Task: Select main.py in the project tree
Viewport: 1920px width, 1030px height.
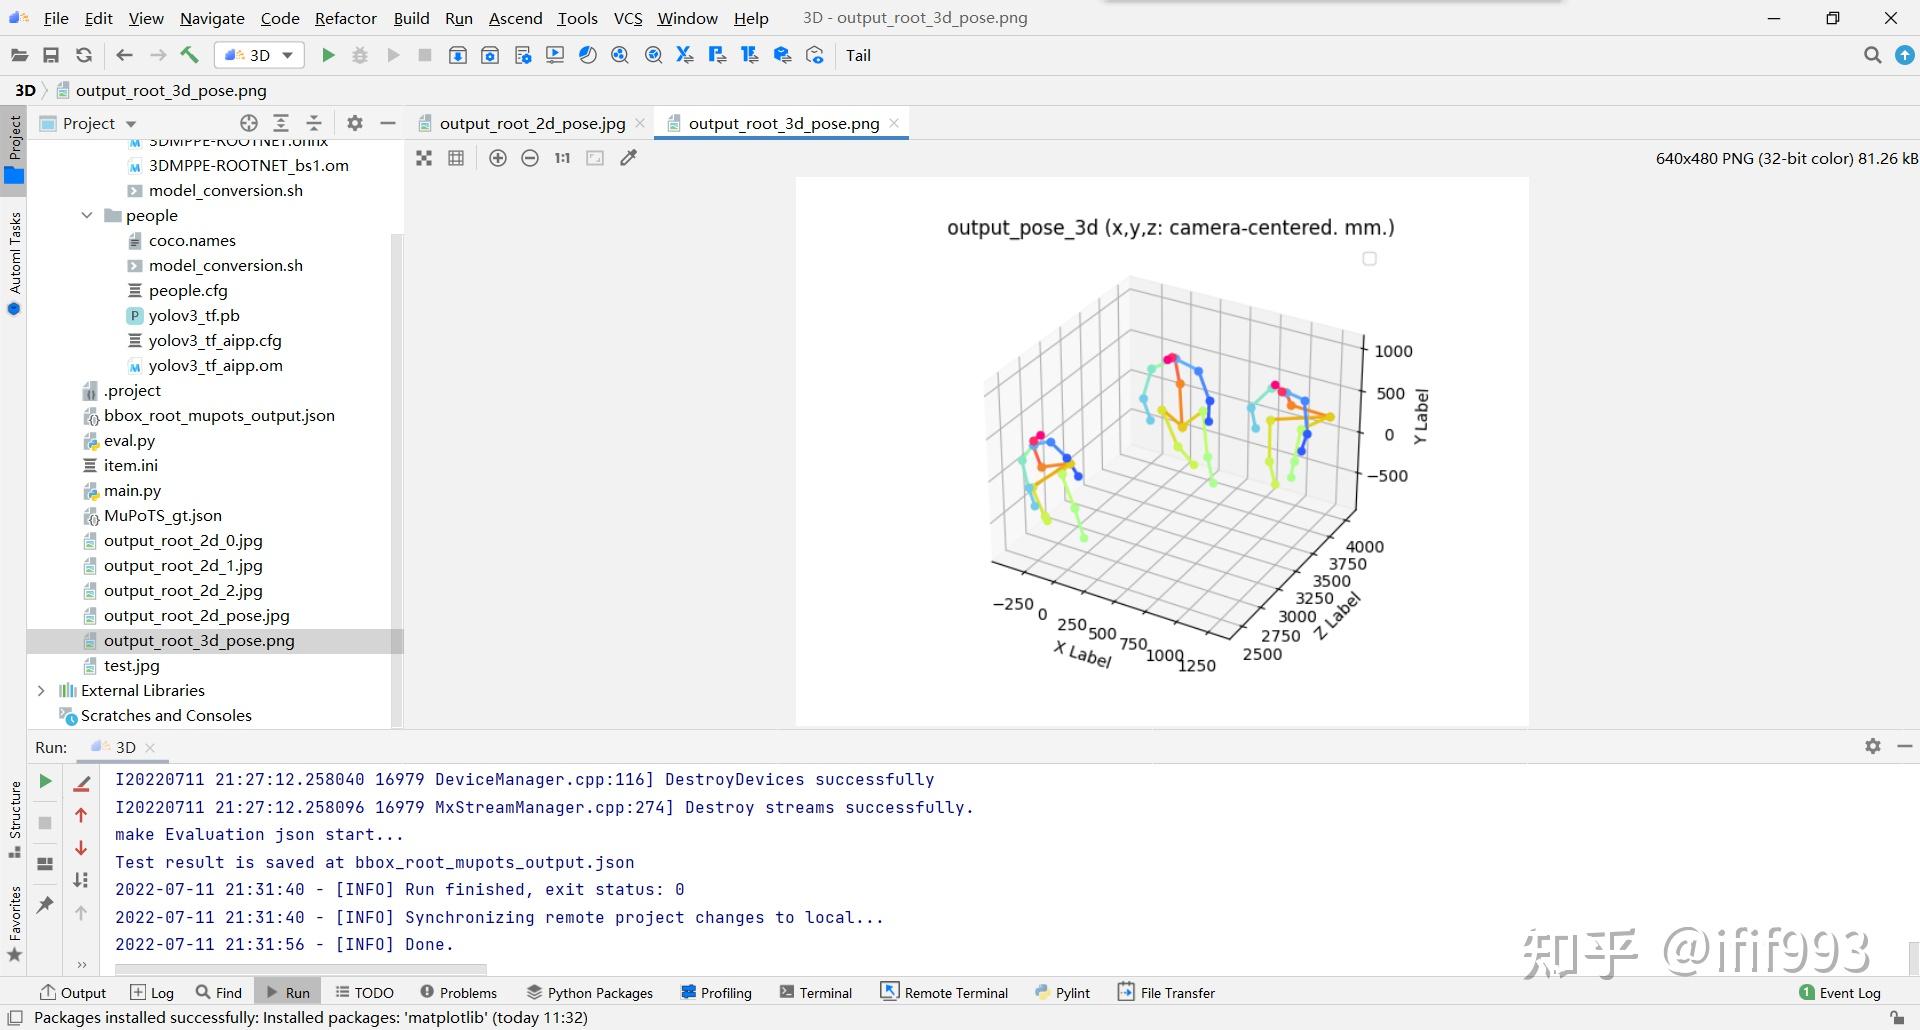Action: [132, 491]
